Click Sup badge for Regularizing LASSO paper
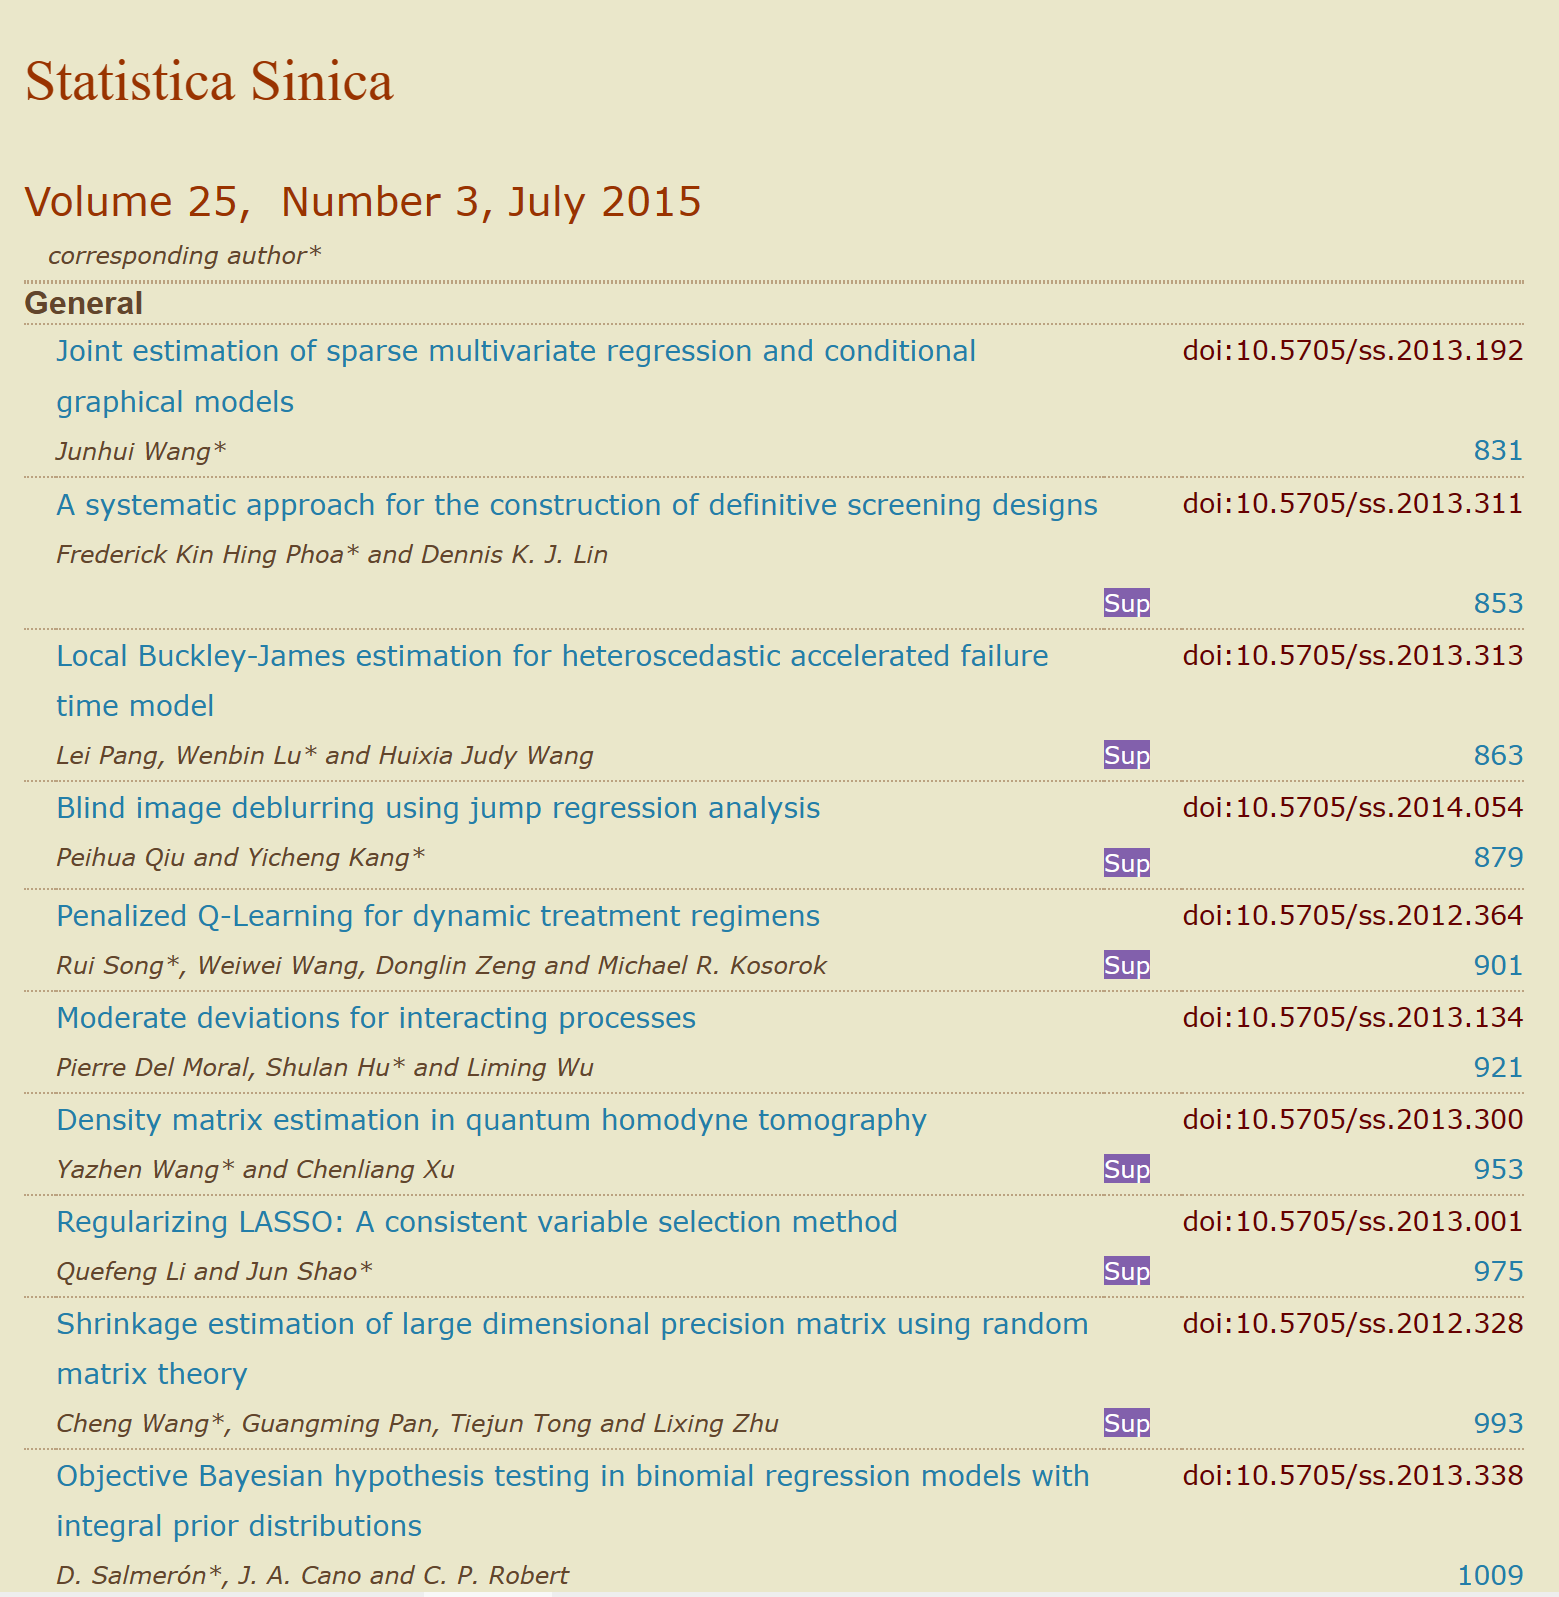 pyautogui.click(x=1126, y=1271)
